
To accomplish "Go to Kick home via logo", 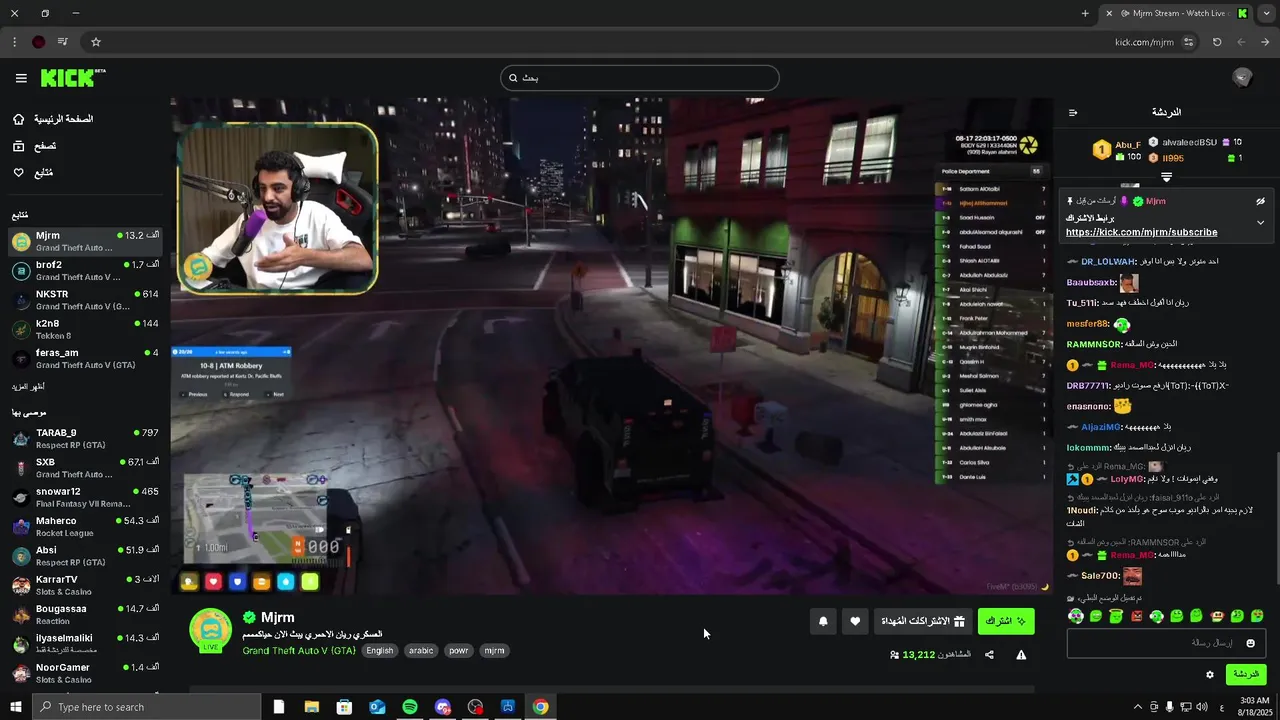I will pos(72,78).
